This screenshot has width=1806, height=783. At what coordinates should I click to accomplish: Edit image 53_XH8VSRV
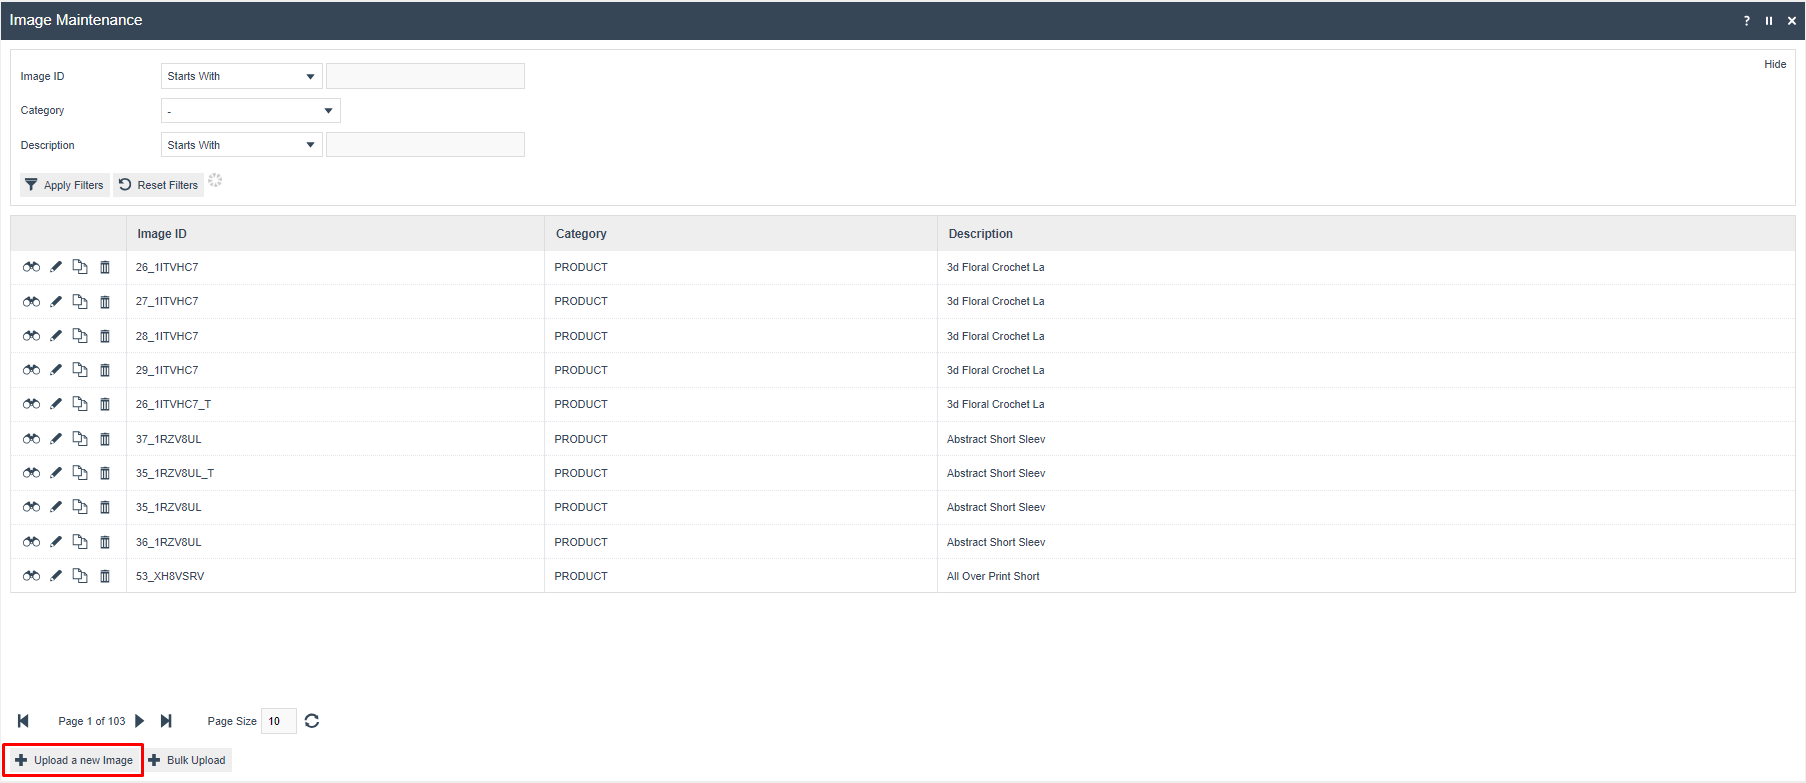tap(56, 576)
